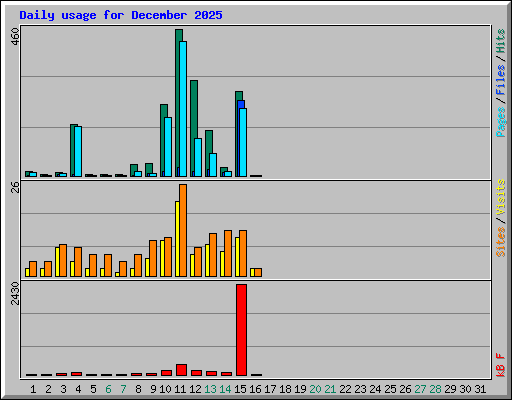Click the cyan pages bar for day 11

pos(183,109)
